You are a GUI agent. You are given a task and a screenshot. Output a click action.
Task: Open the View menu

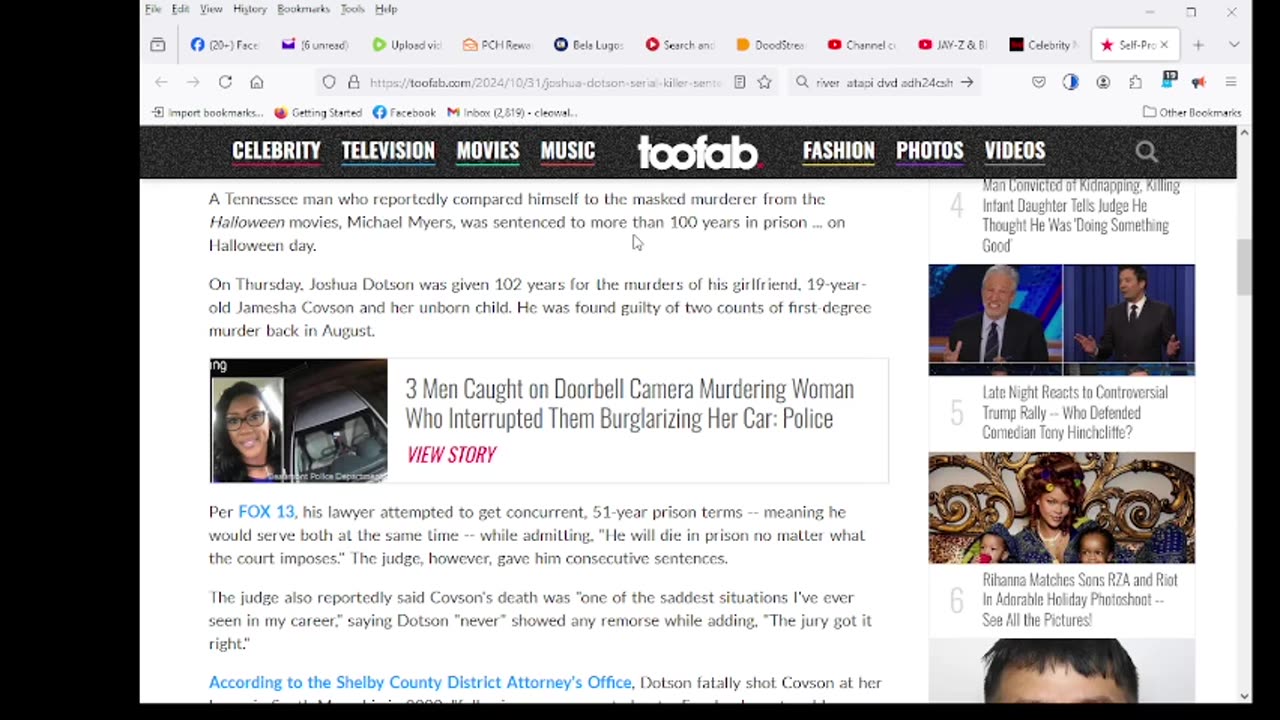click(x=211, y=9)
